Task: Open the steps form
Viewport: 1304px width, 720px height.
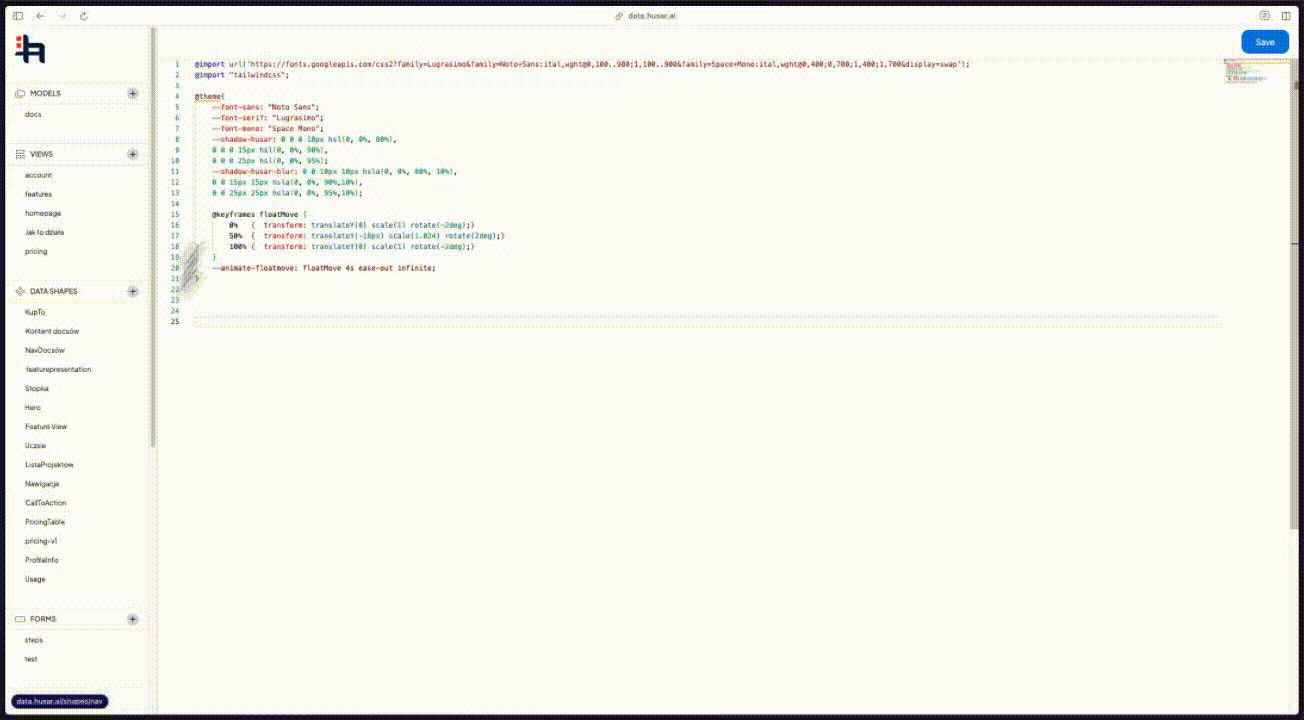Action: [34, 639]
